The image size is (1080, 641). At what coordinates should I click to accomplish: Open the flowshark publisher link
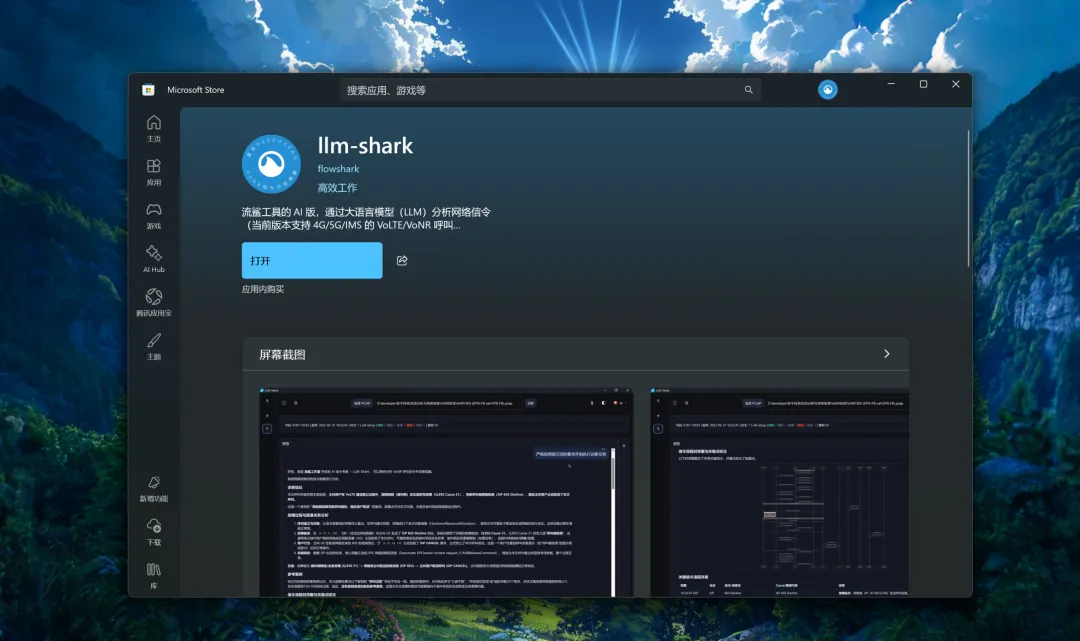338,169
